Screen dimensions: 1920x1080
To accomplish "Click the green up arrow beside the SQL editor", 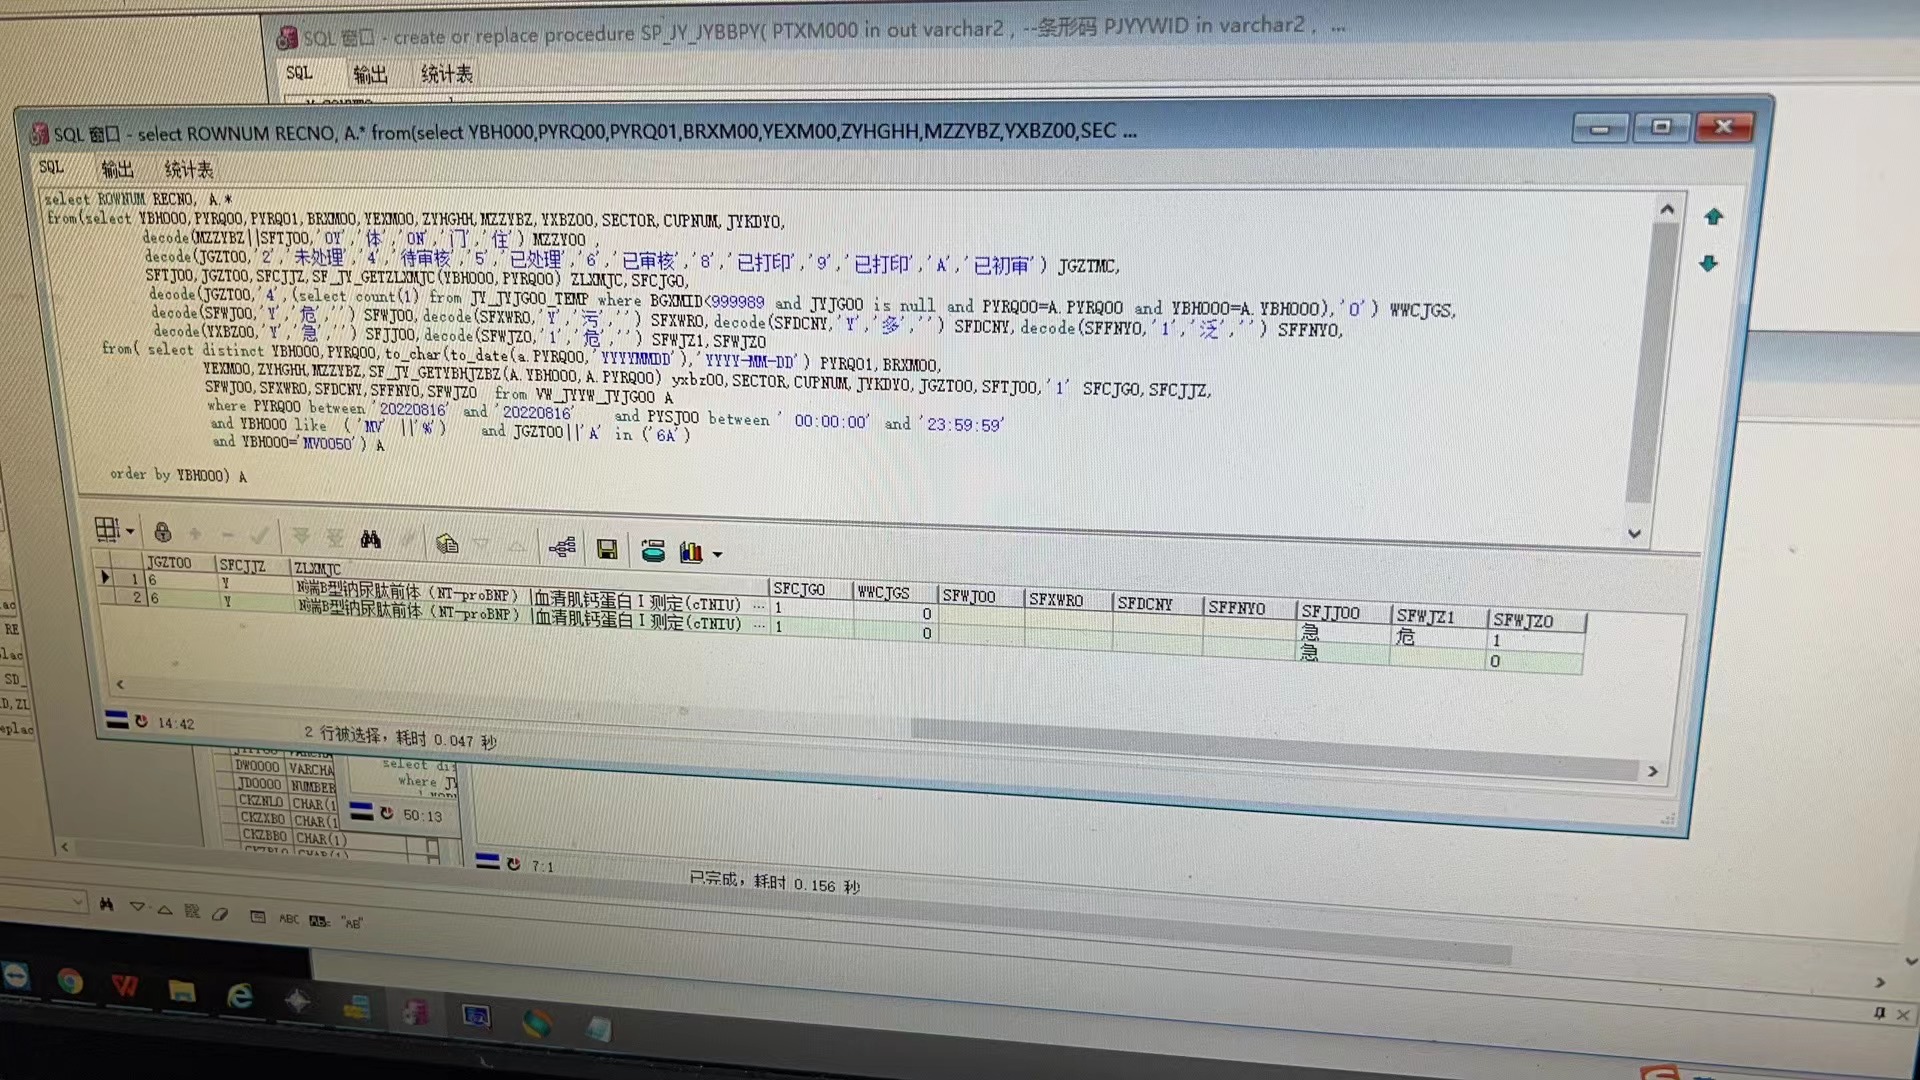I will [x=1713, y=217].
